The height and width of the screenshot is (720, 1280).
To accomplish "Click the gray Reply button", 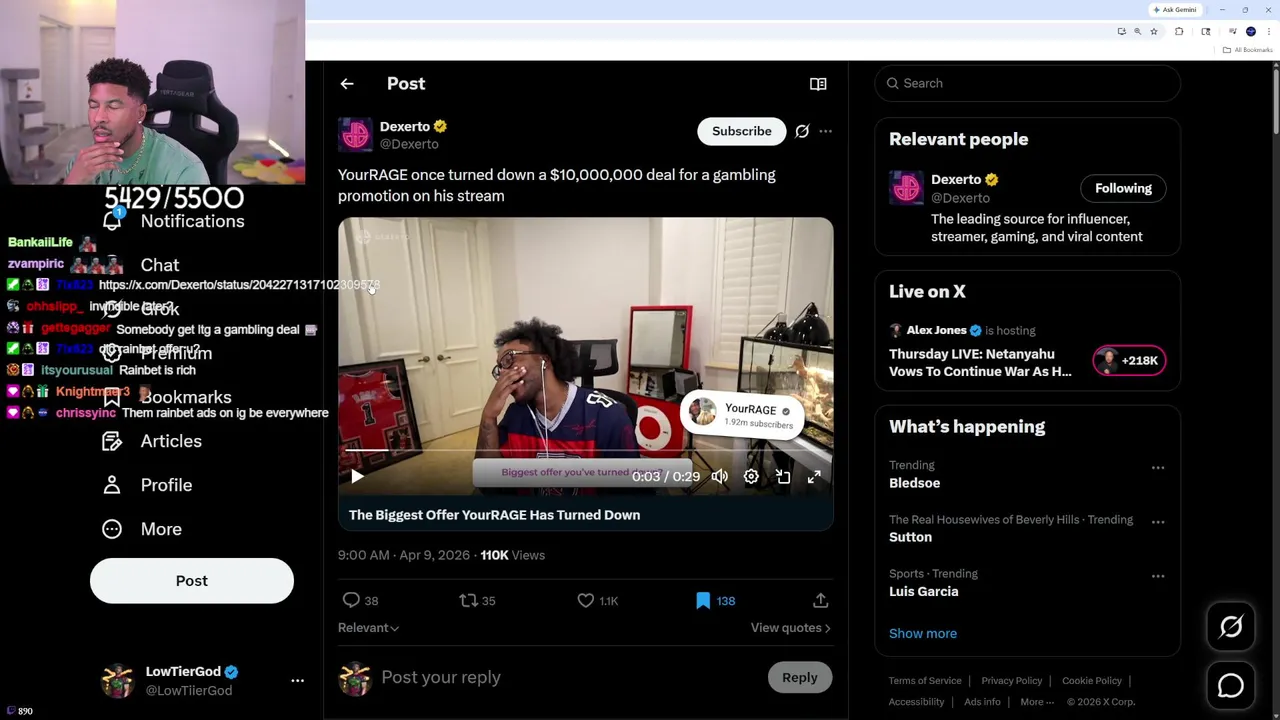I will [799, 677].
